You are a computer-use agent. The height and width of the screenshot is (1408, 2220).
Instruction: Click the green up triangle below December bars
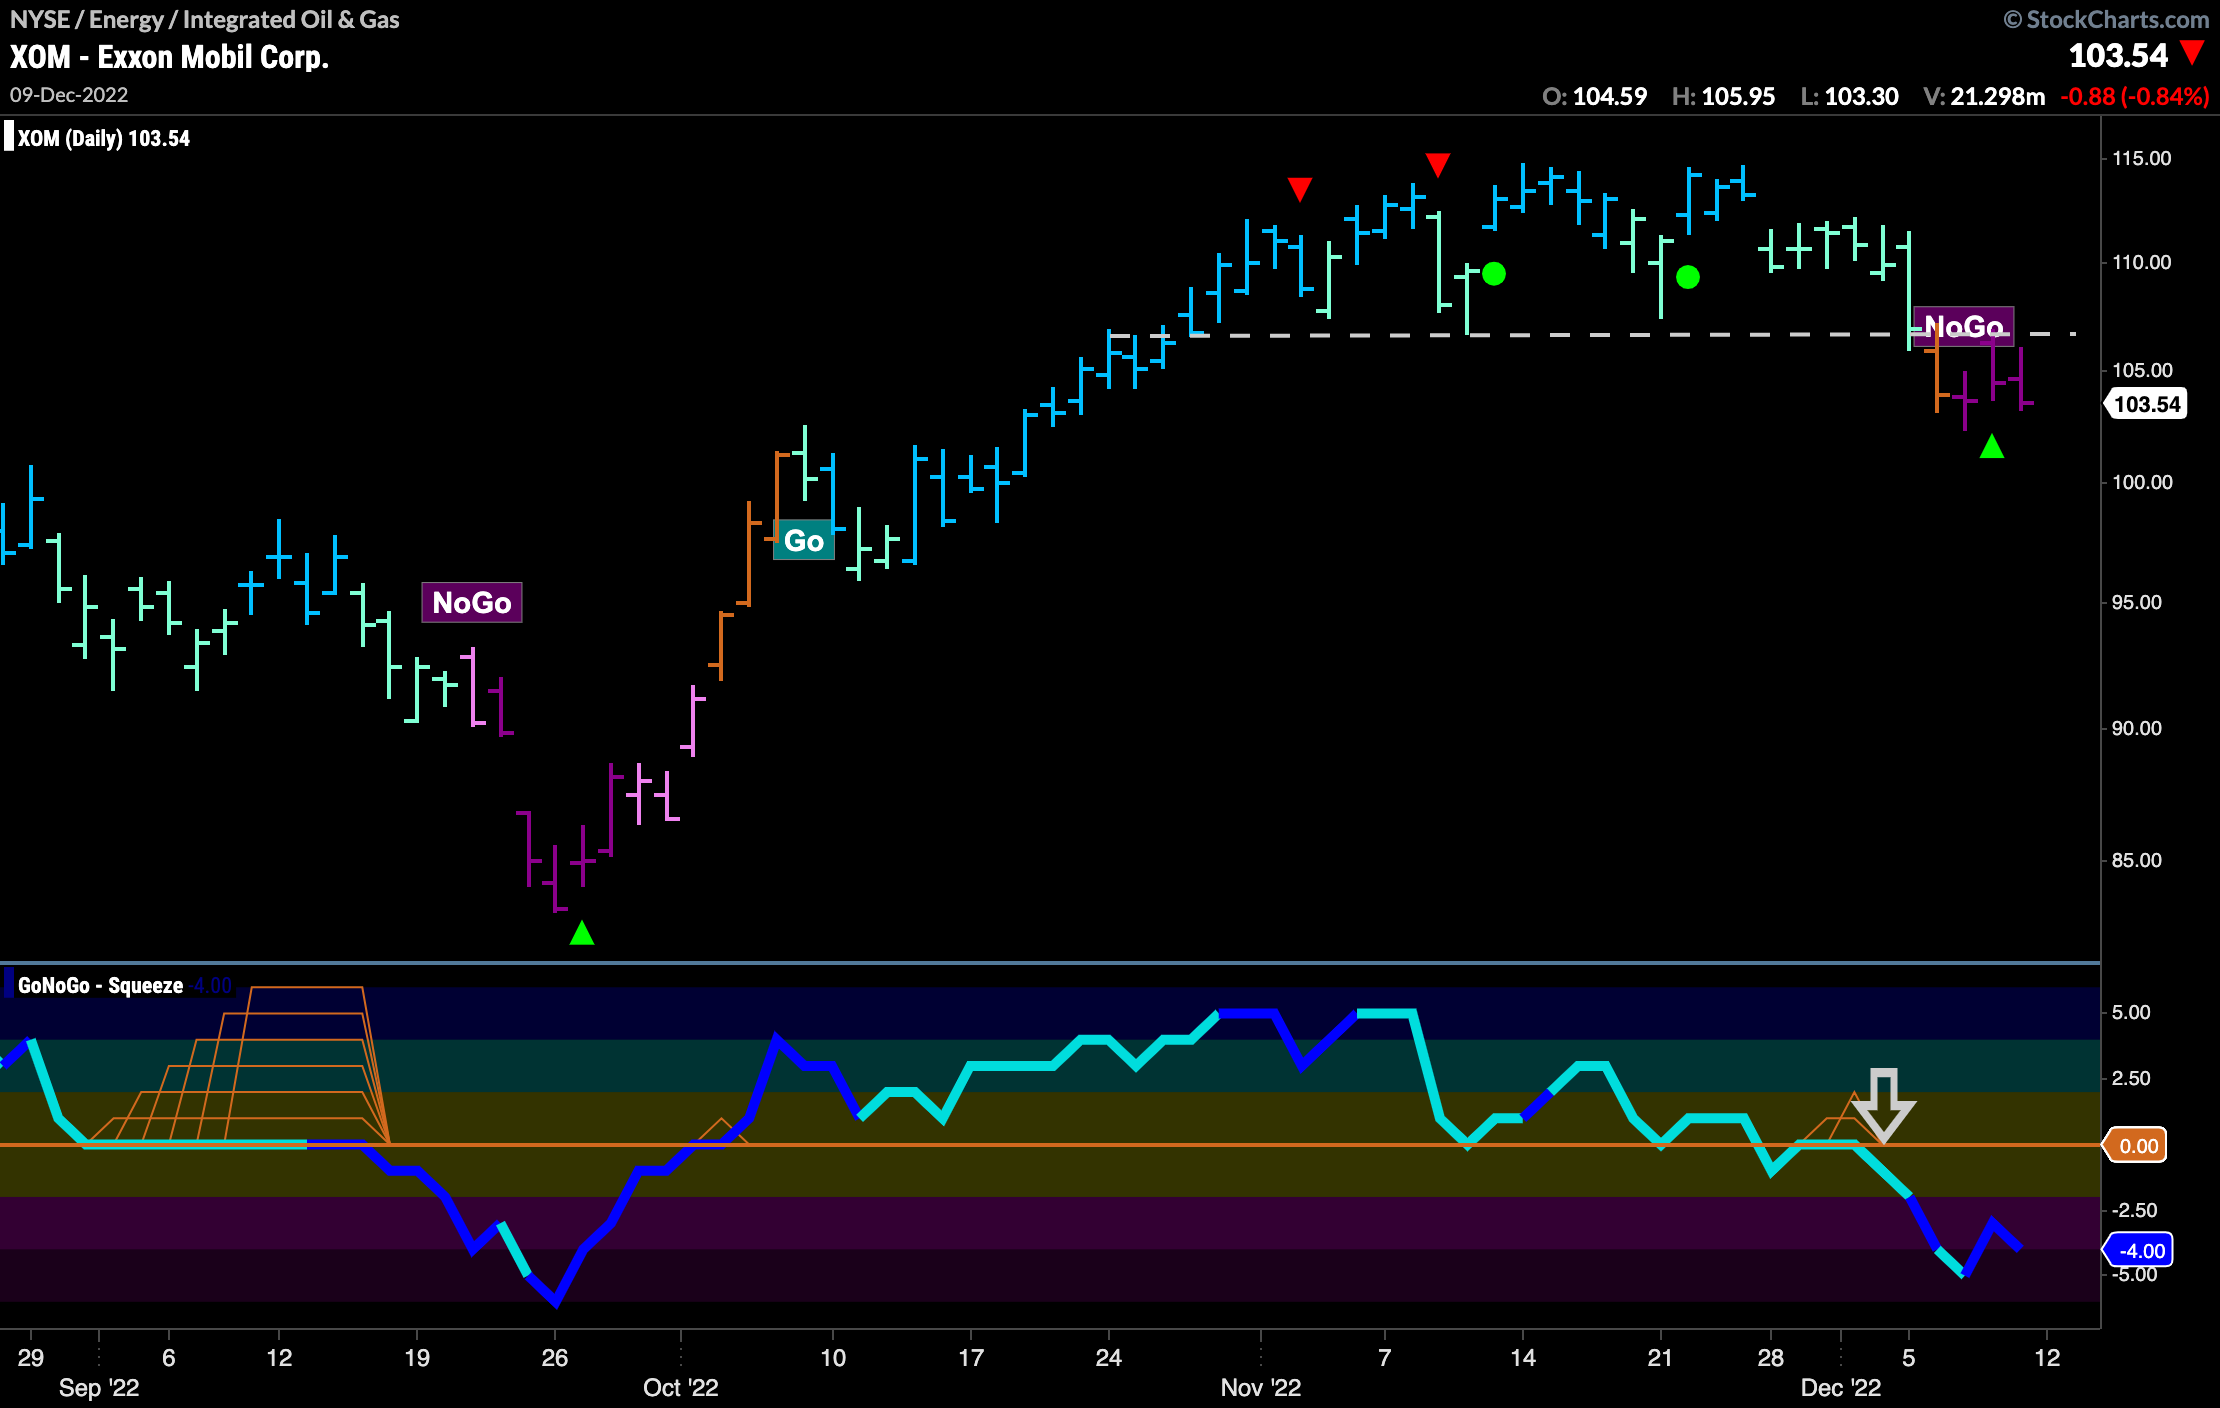[x=1992, y=447]
